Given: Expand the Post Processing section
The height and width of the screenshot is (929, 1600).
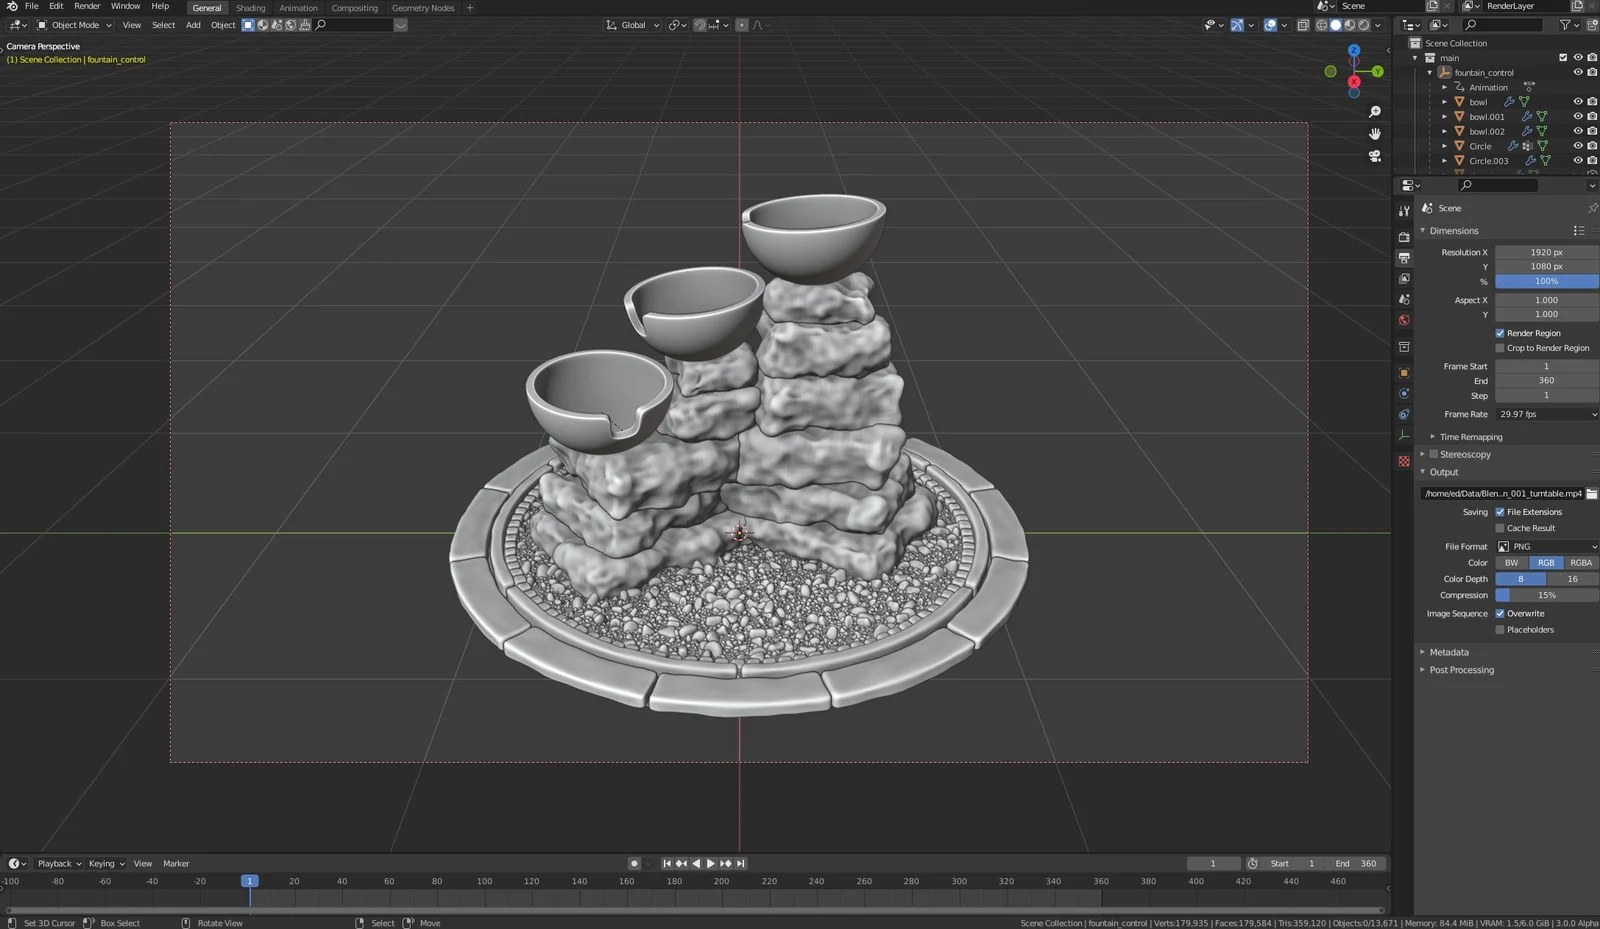Looking at the screenshot, I should coord(1460,670).
